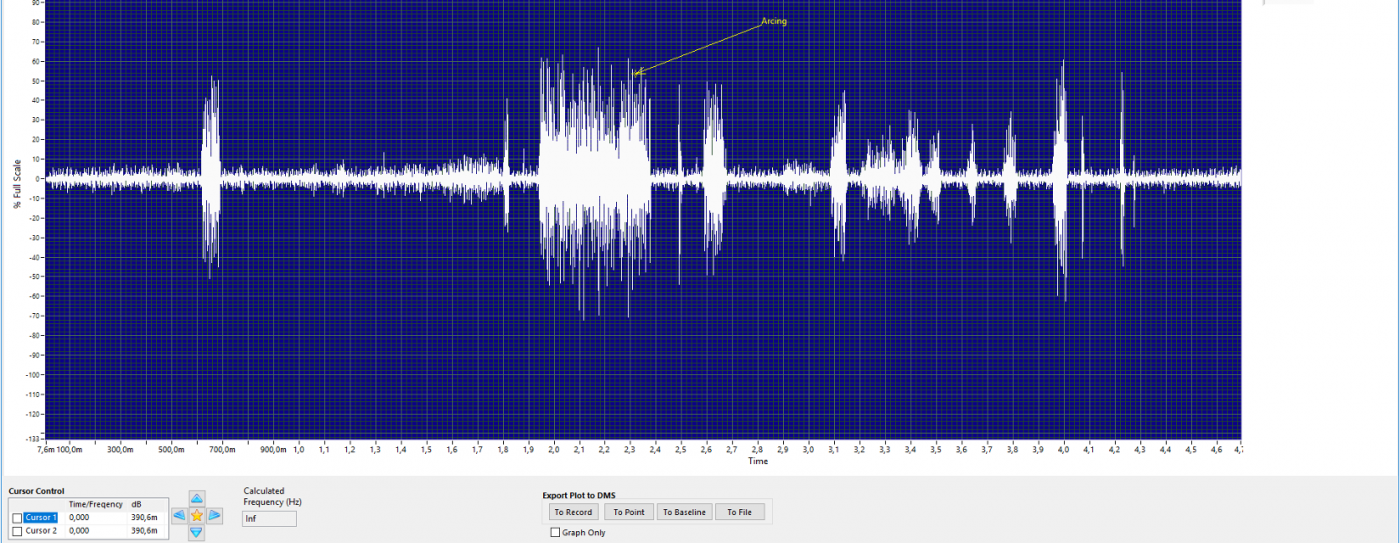Select the Cursor 2 name label
Image resolution: width=1400 pixels, height=543 pixels.
click(41, 531)
